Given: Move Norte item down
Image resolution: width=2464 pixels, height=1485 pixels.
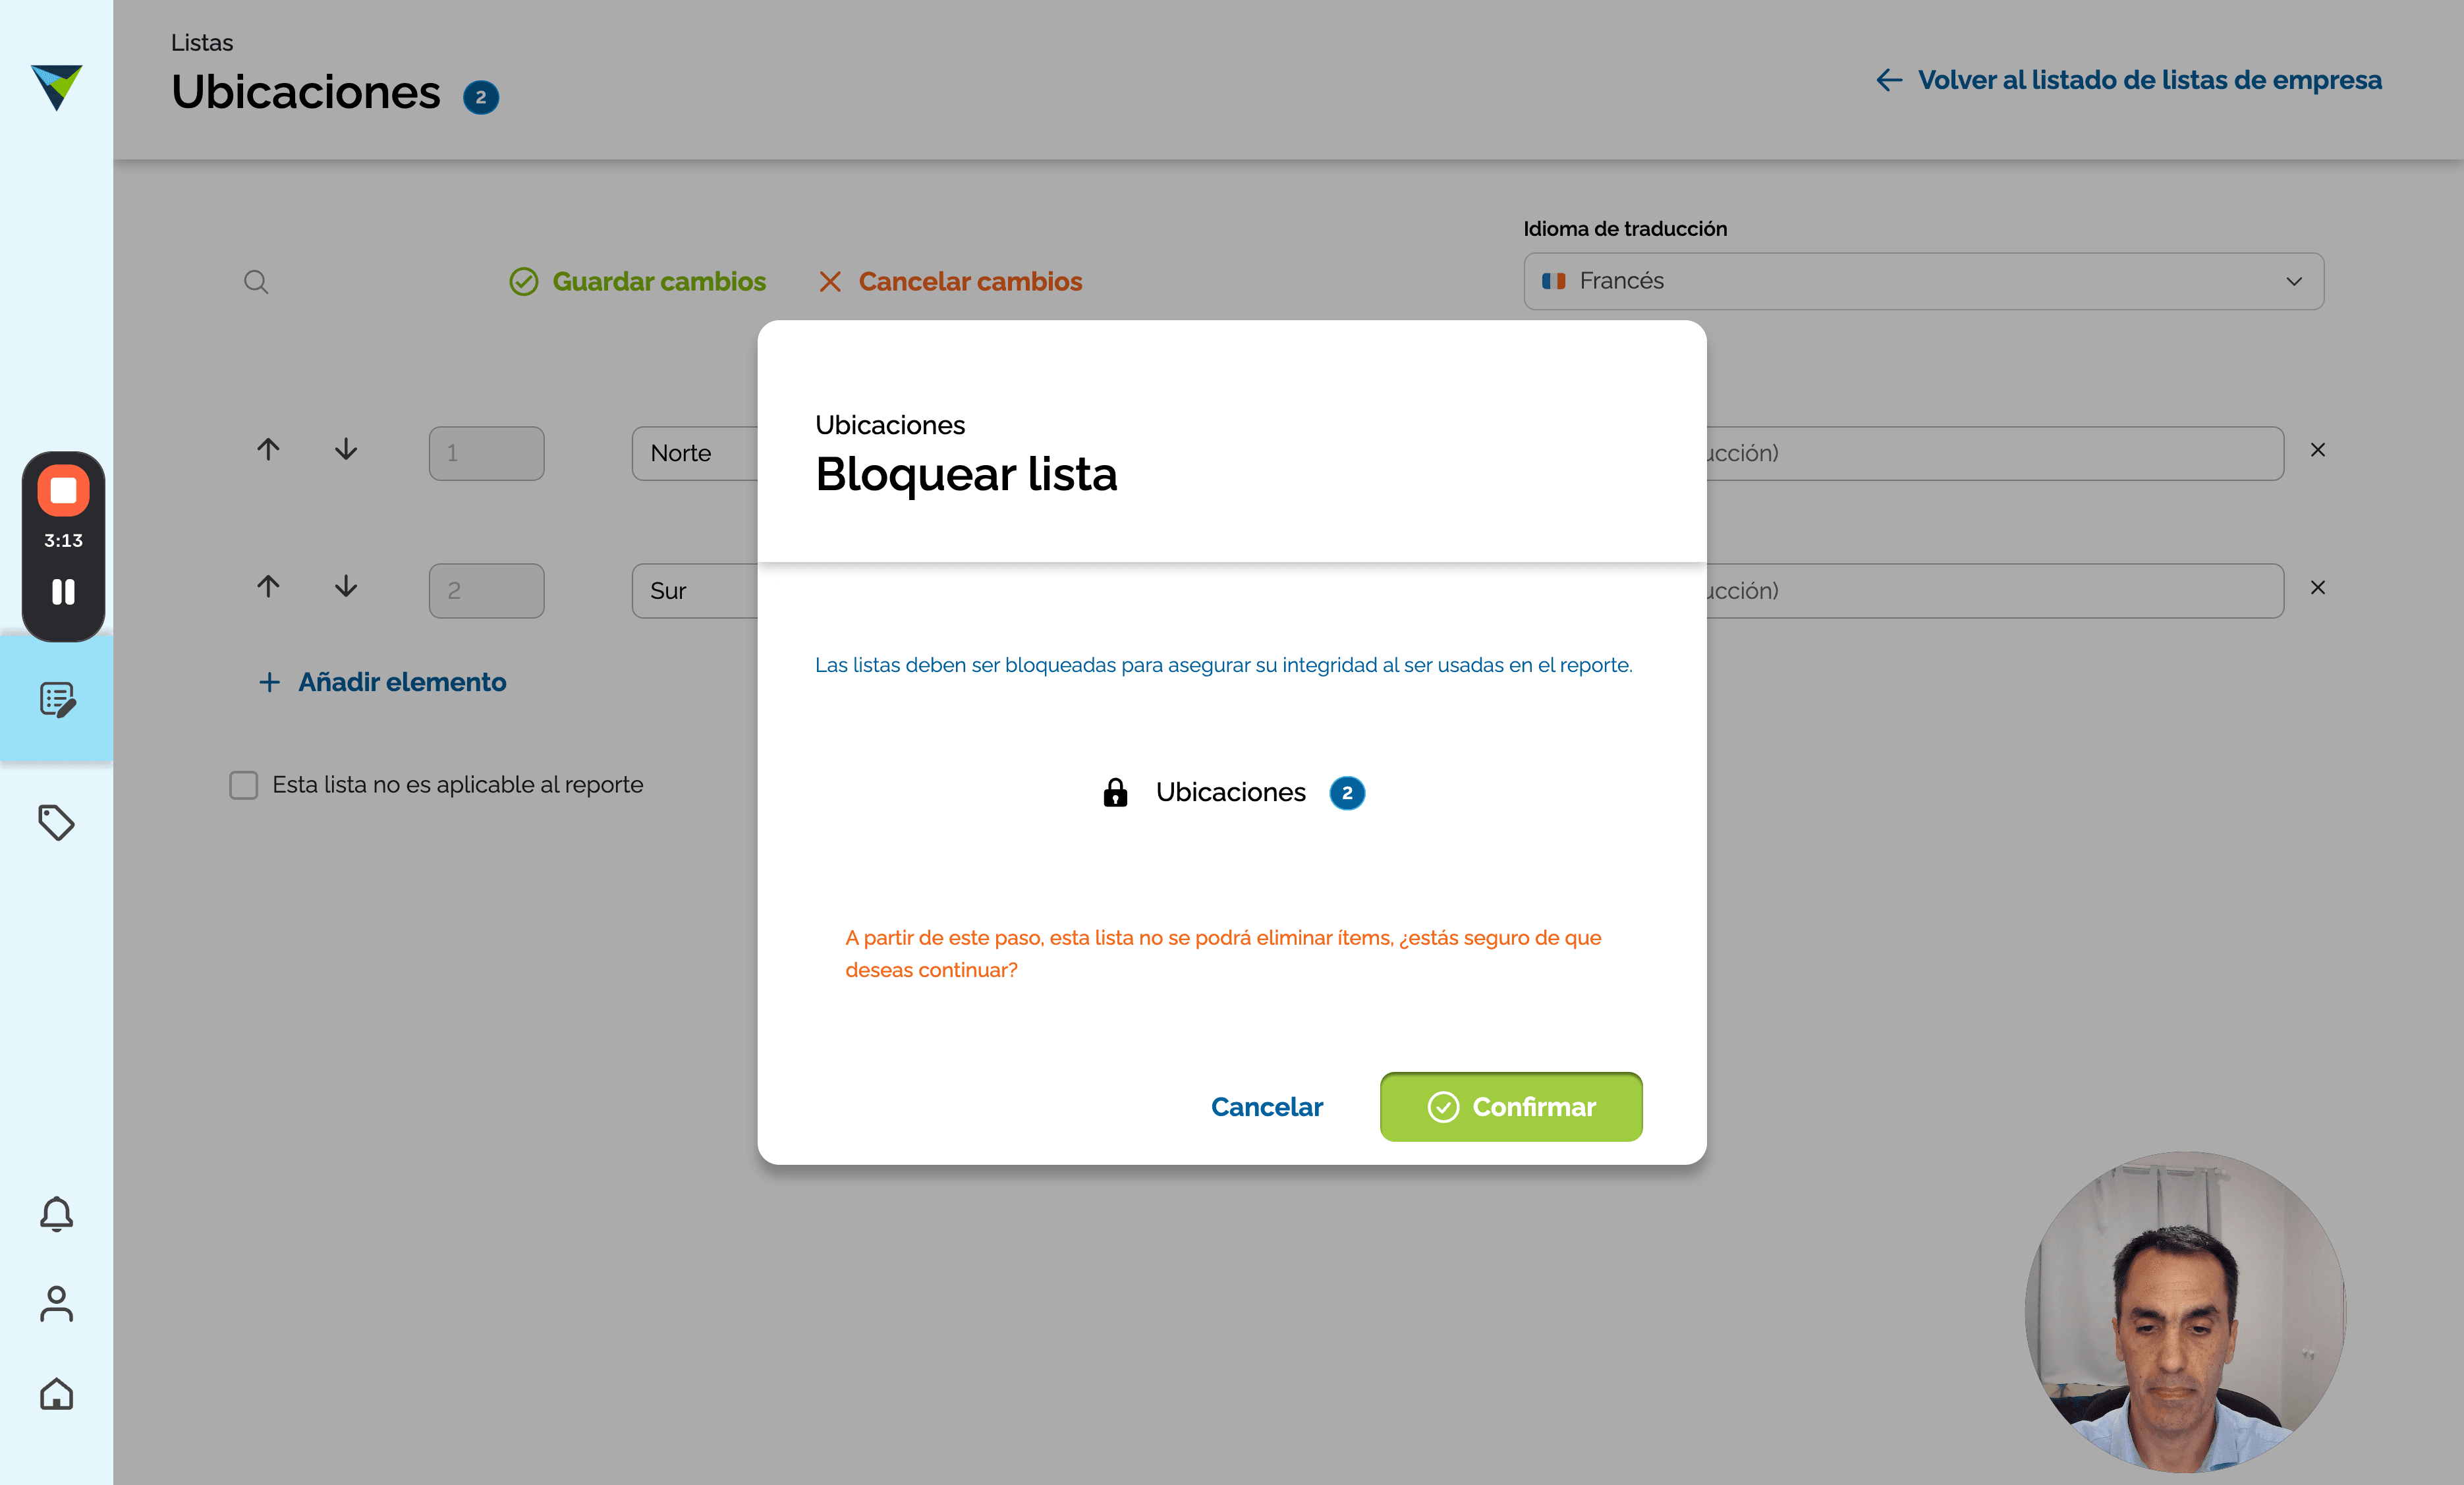Looking at the screenshot, I should pos(346,450).
